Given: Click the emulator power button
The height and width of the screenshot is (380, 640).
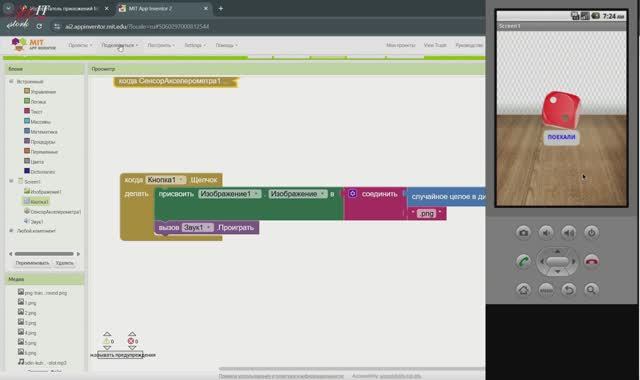Looking at the screenshot, I should tap(591, 233).
